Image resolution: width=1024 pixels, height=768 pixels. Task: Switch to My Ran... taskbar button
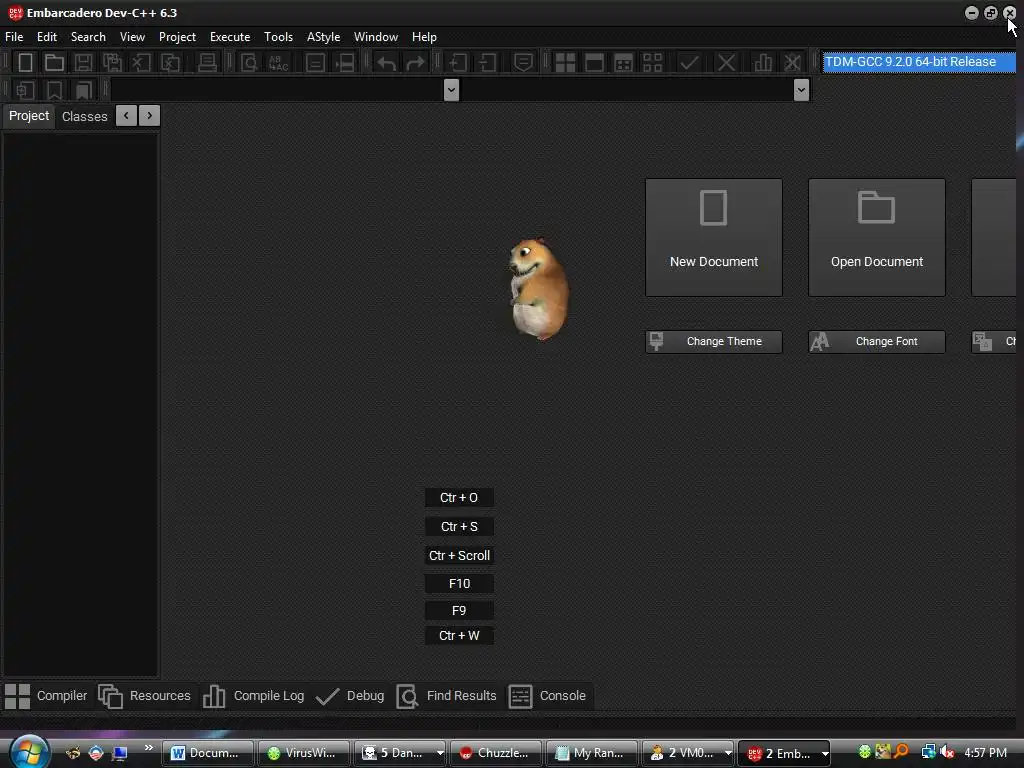(x=592, y=753)
